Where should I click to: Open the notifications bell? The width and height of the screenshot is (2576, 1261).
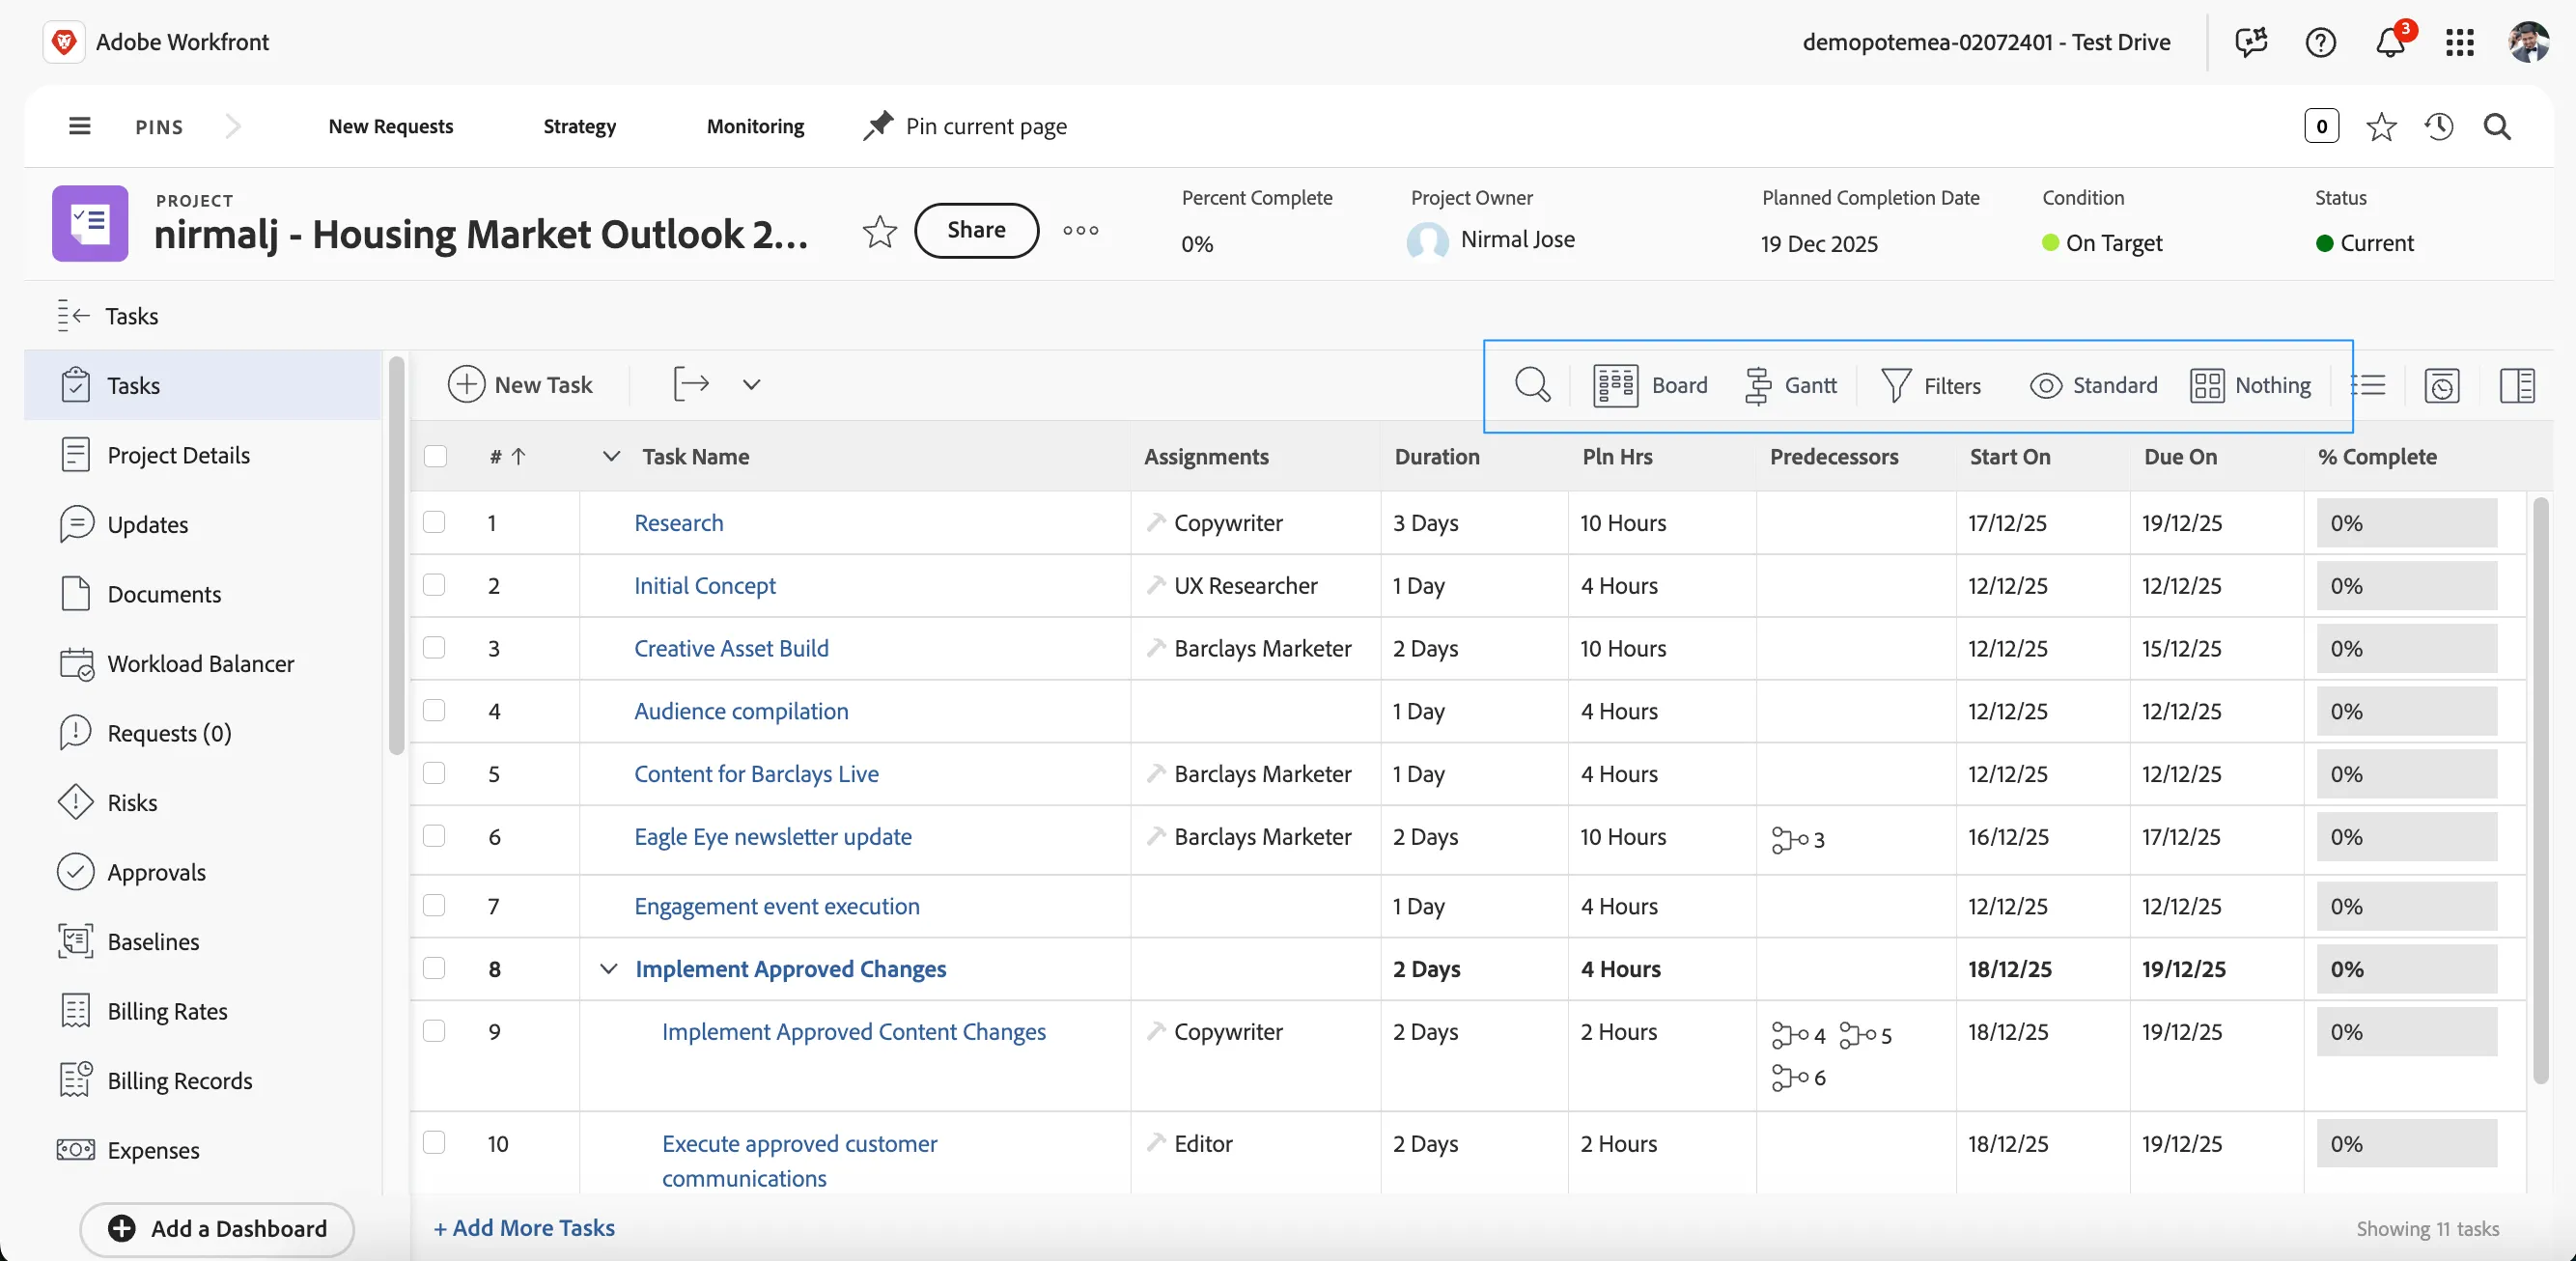point(2390,42)
